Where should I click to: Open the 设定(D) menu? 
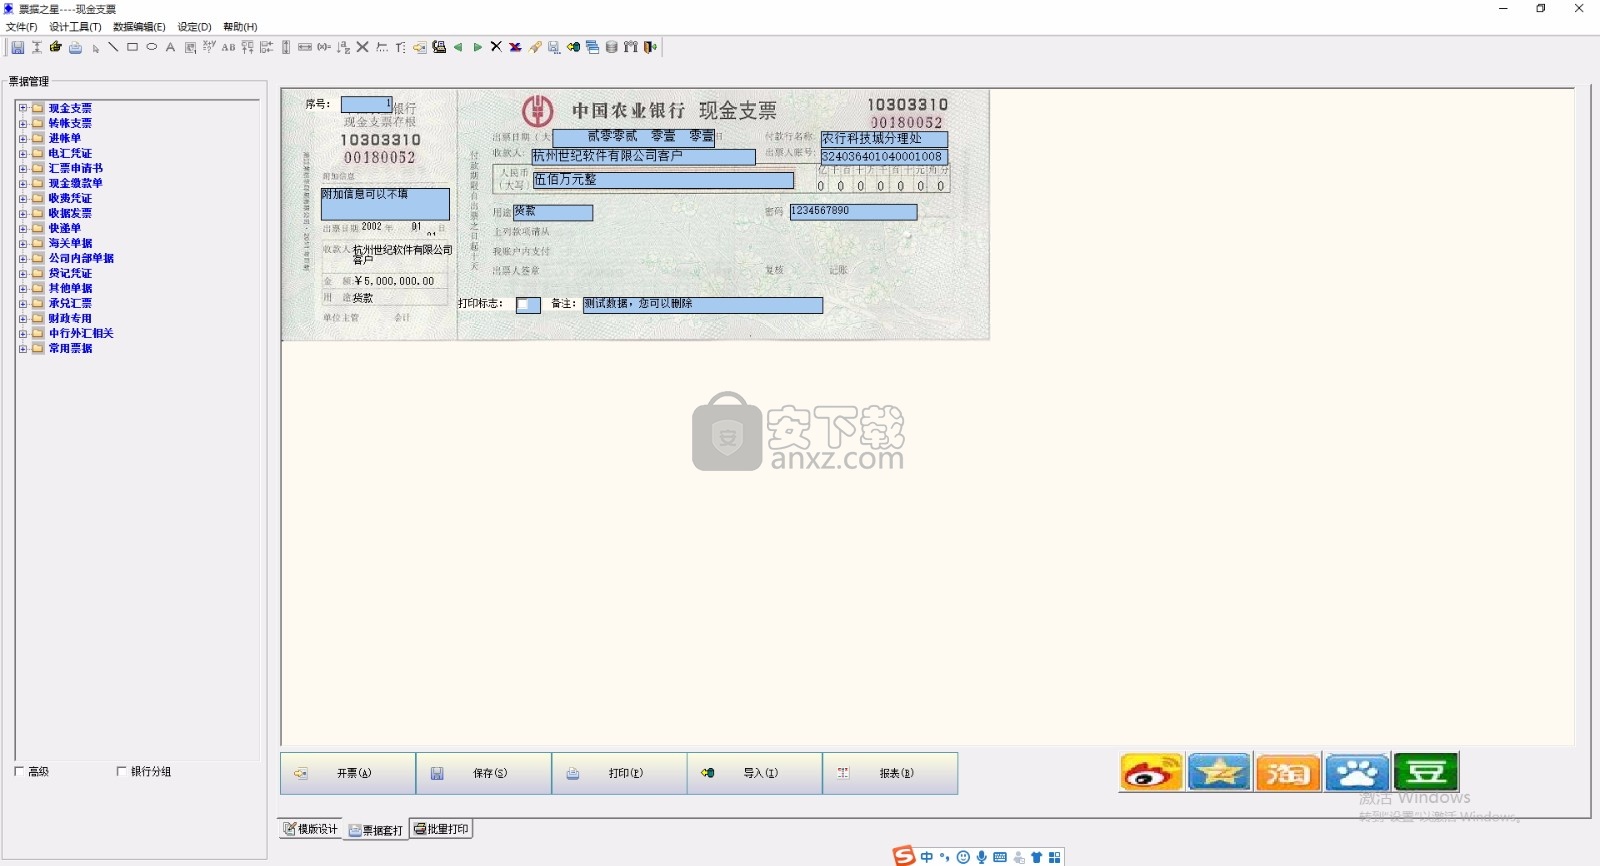[194, 27]
